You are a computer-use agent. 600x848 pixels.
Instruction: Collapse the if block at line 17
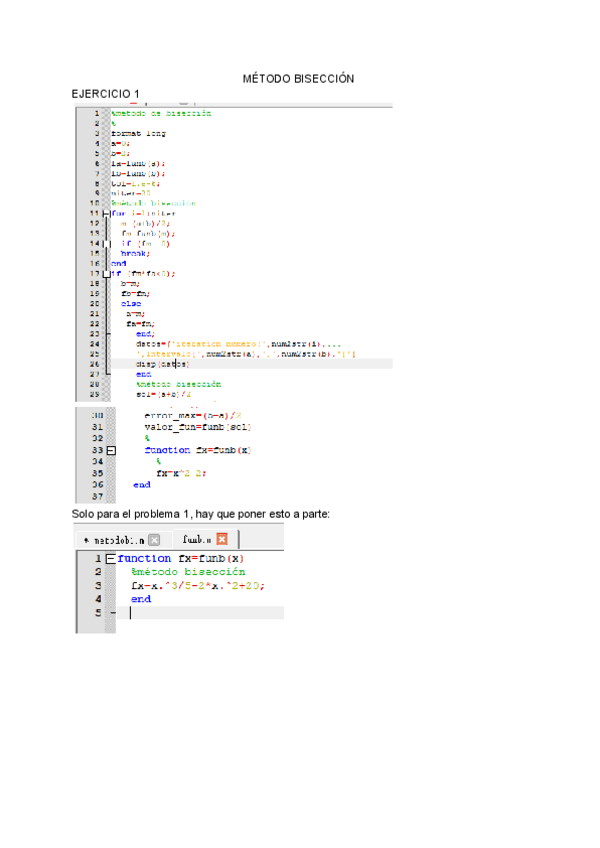coord(107,273)
